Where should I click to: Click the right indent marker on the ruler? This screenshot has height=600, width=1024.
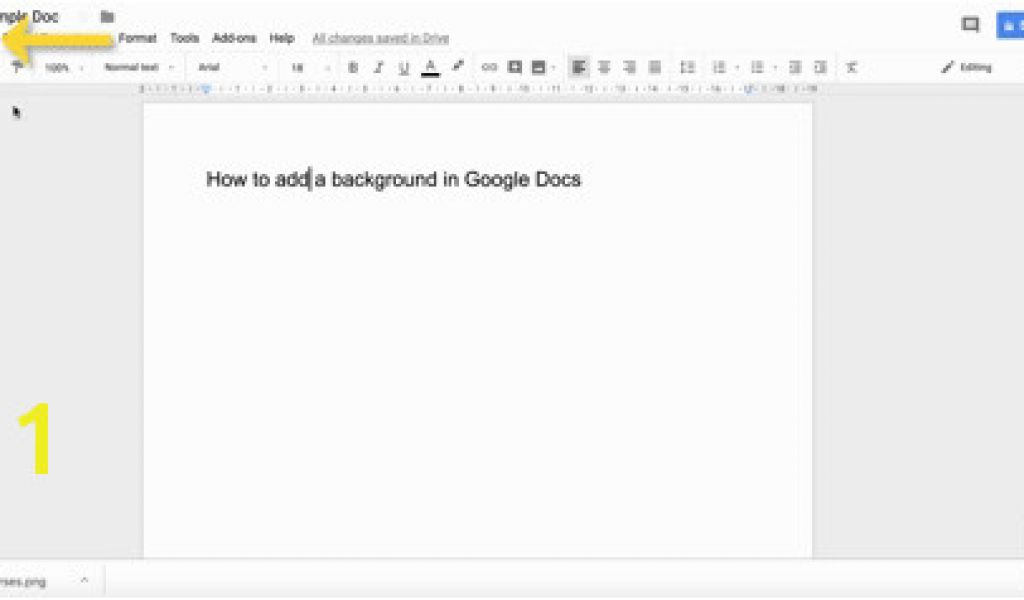coord(748,89)
